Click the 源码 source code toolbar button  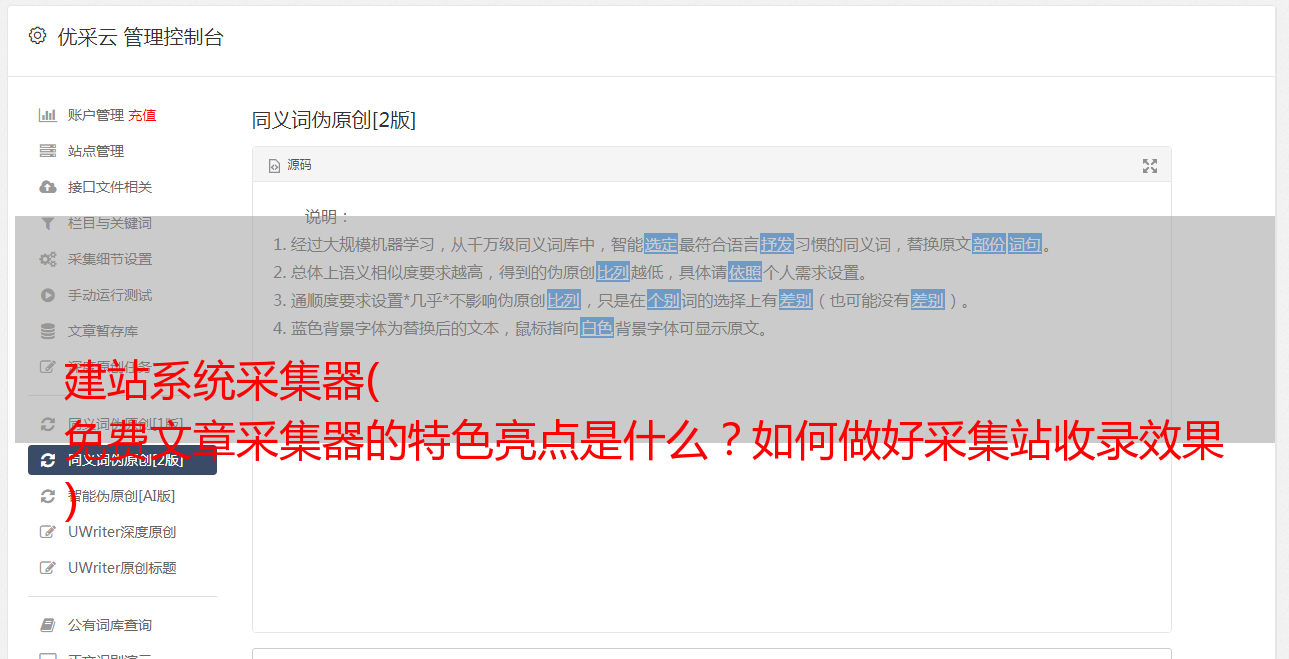[x=290, y=165]
